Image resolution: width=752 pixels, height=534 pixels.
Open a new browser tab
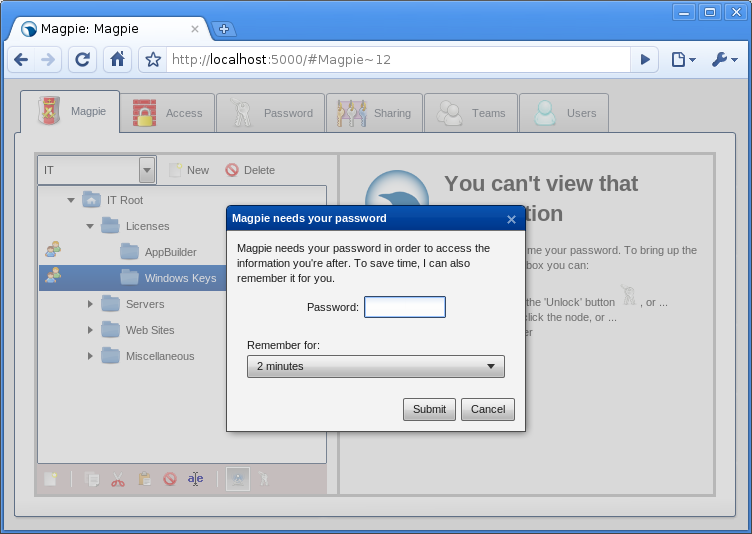223,29
